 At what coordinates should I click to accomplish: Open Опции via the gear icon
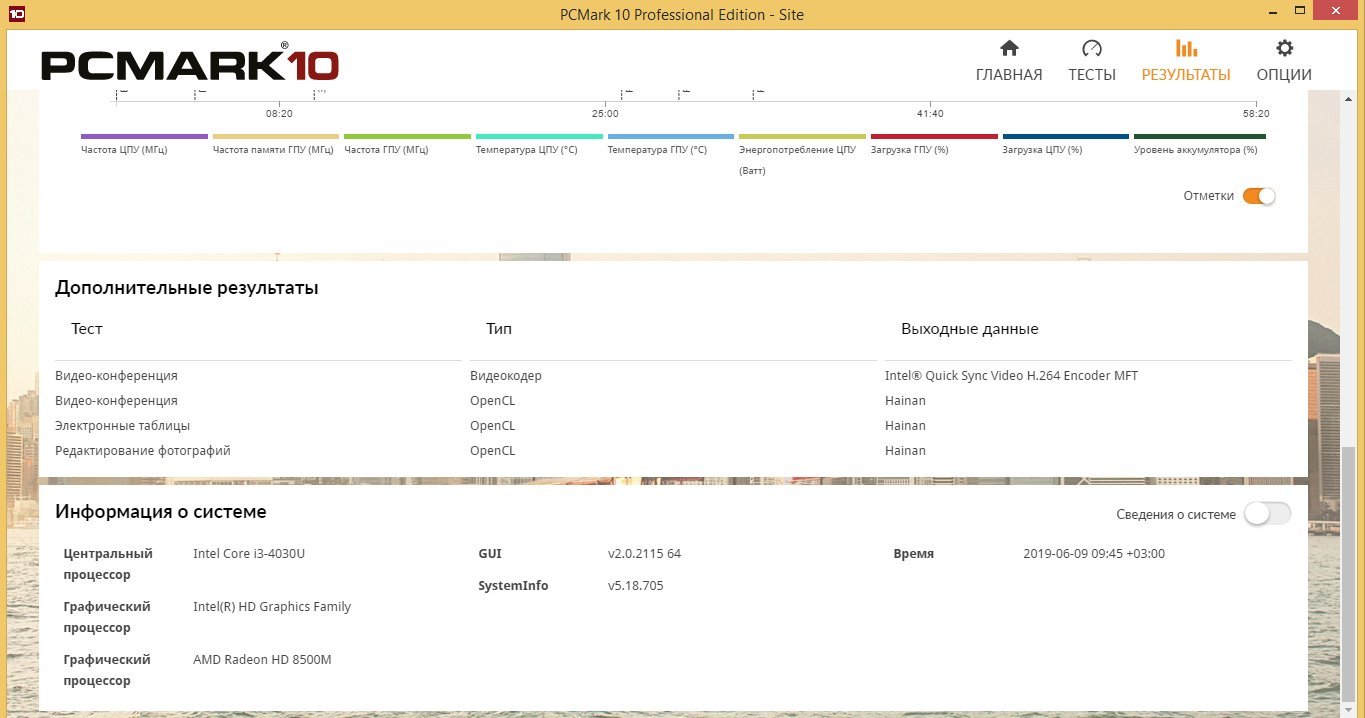(1284, 49)
